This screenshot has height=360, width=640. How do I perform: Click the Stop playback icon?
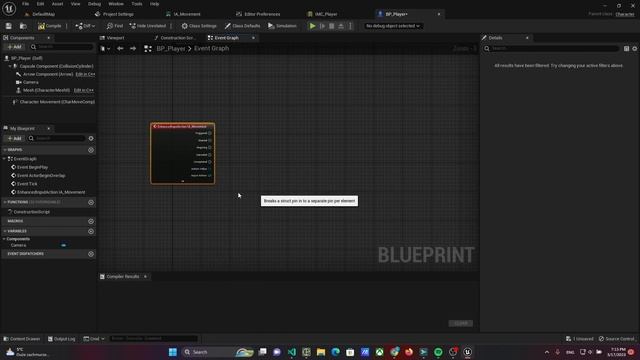coord(332,26)
